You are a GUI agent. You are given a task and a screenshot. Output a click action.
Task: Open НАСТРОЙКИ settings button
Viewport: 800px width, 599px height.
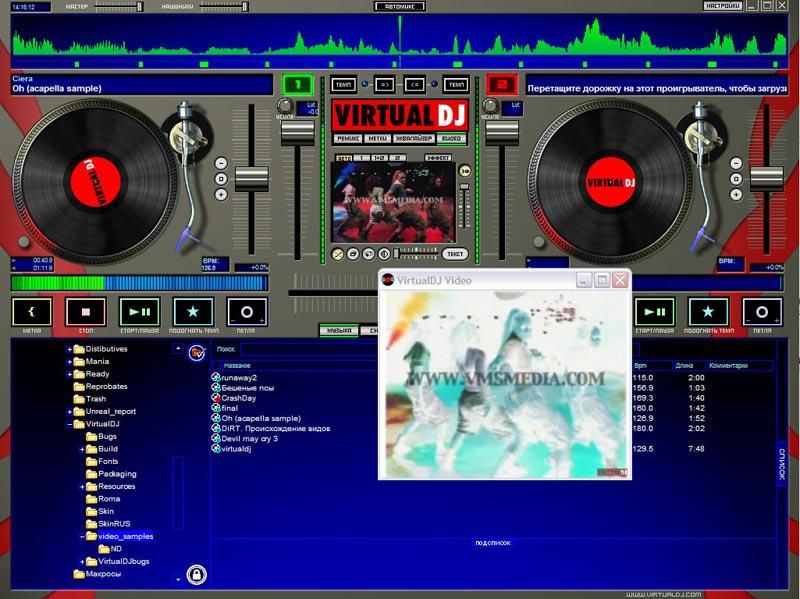[723, 6]
